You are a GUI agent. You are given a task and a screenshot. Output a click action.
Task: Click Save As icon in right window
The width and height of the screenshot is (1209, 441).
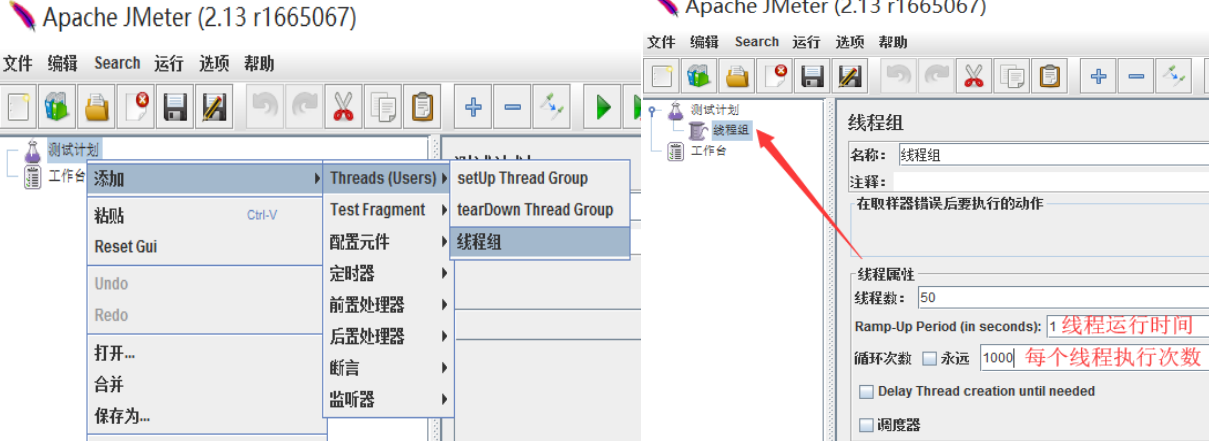click(850, 76)
